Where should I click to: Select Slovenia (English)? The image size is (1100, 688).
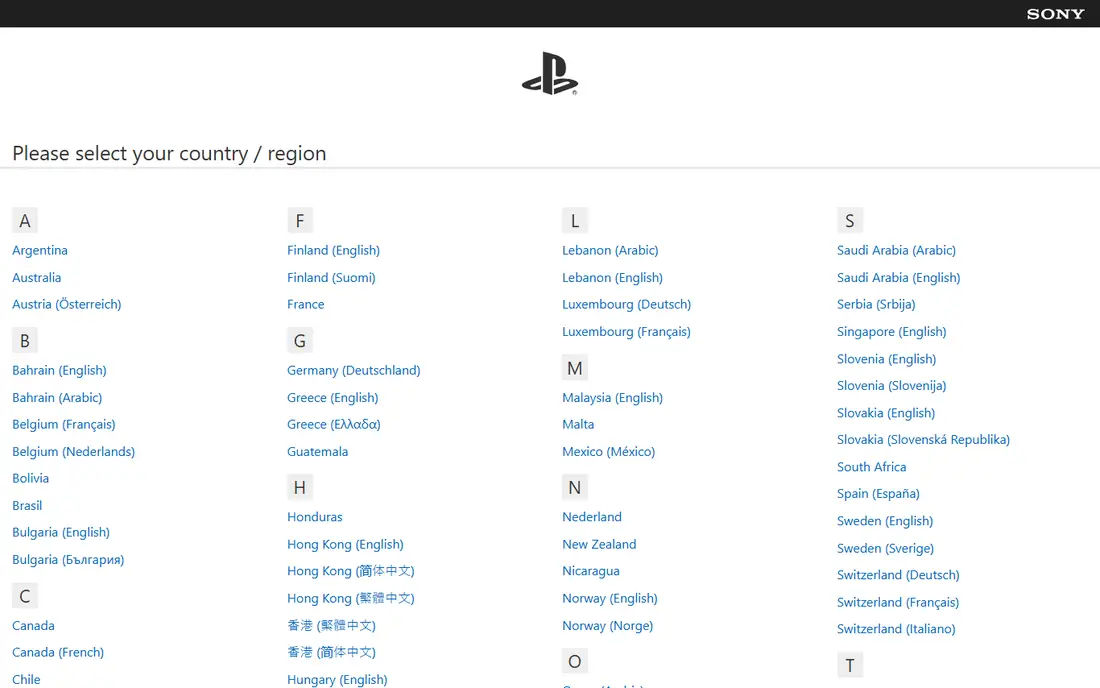tap(887, 359)
